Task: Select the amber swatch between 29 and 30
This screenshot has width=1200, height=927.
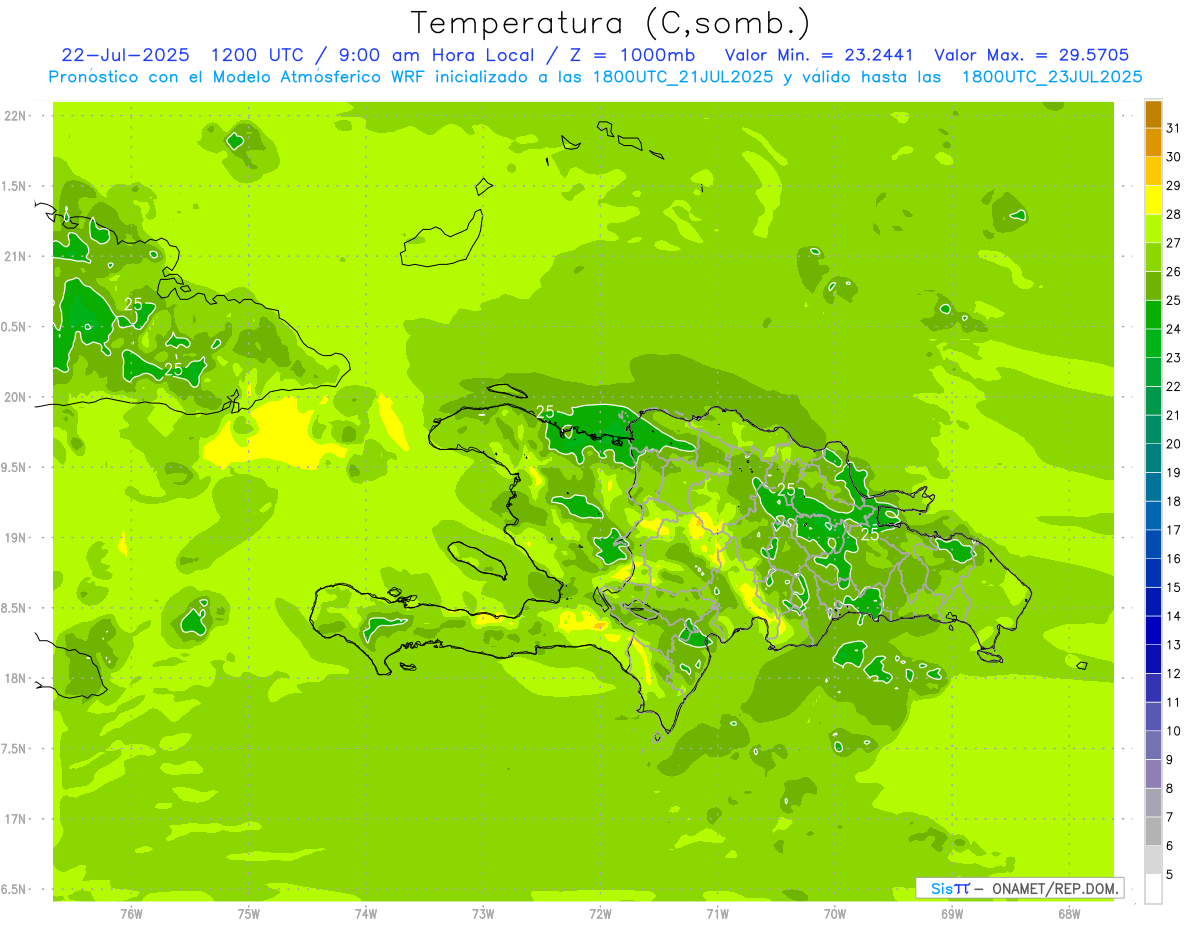Action: [x=1153, y=171]
